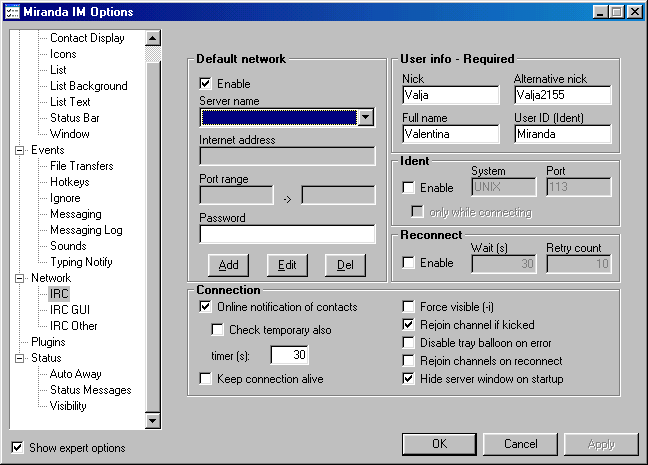The height and width of the screenshot is (465, 648).
Task: Open Status Messages options page
Action: tap(91, 390)
